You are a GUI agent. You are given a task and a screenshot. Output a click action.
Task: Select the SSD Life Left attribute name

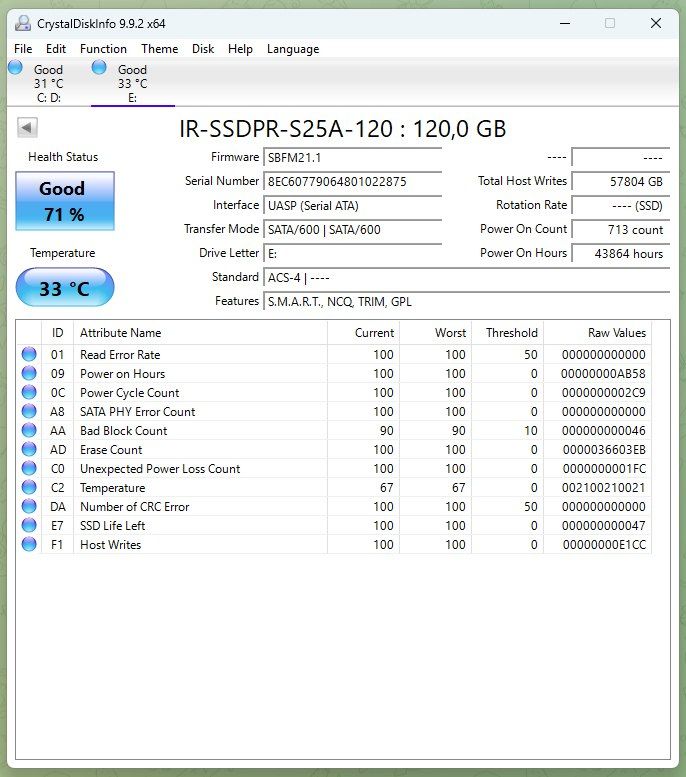coord(113,526)
